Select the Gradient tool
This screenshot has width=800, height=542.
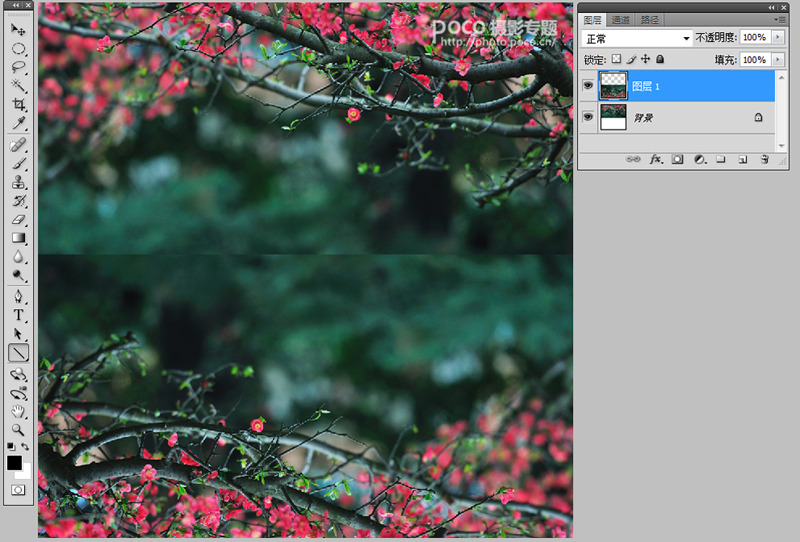click(18, 238)
